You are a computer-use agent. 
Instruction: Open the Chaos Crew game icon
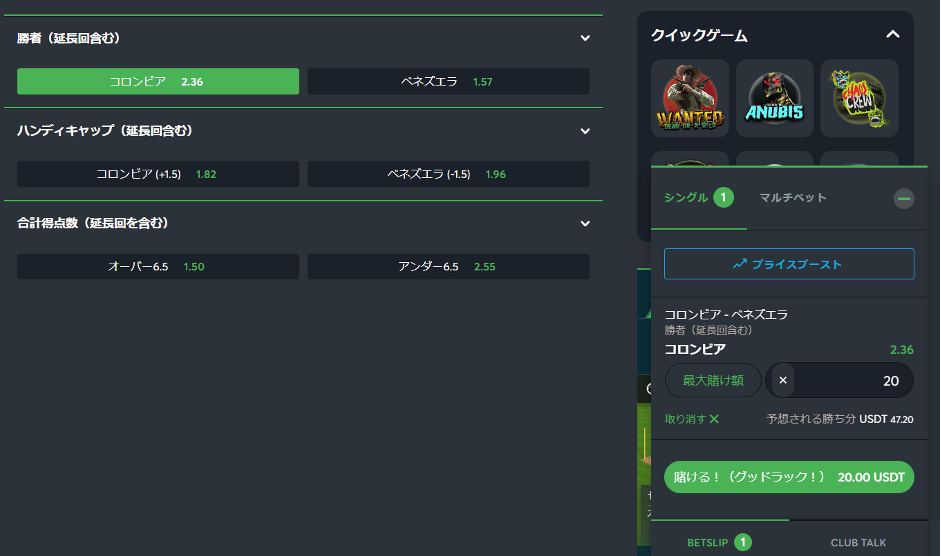click(x=859, y=98)
